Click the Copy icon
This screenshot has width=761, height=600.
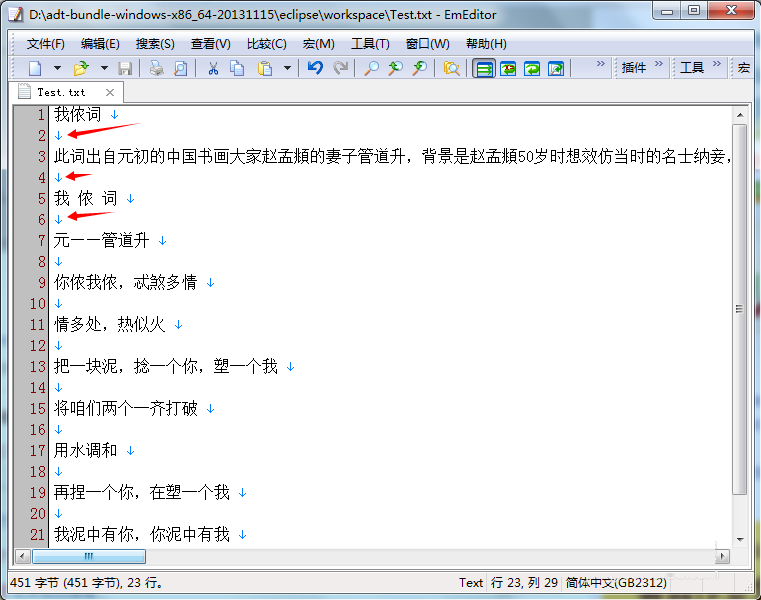237,68
